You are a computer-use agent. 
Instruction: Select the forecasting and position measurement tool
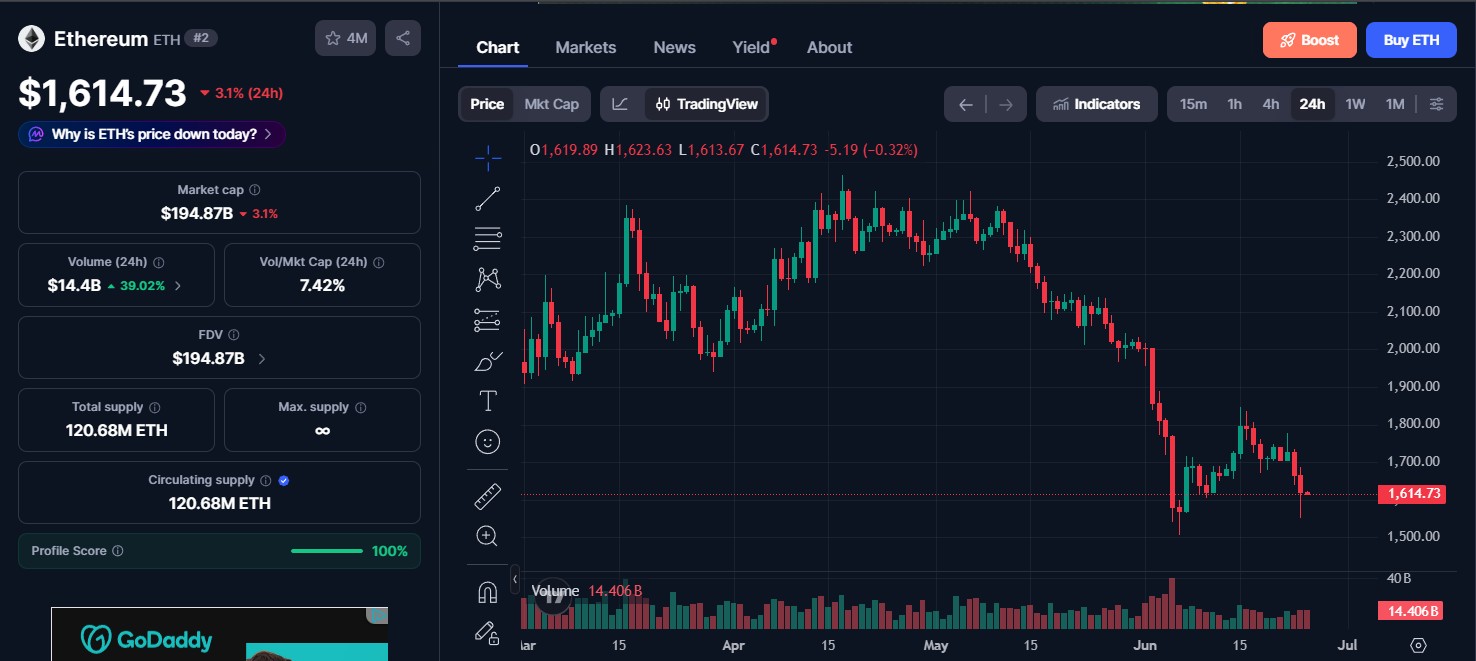click(x=488, y=320)
